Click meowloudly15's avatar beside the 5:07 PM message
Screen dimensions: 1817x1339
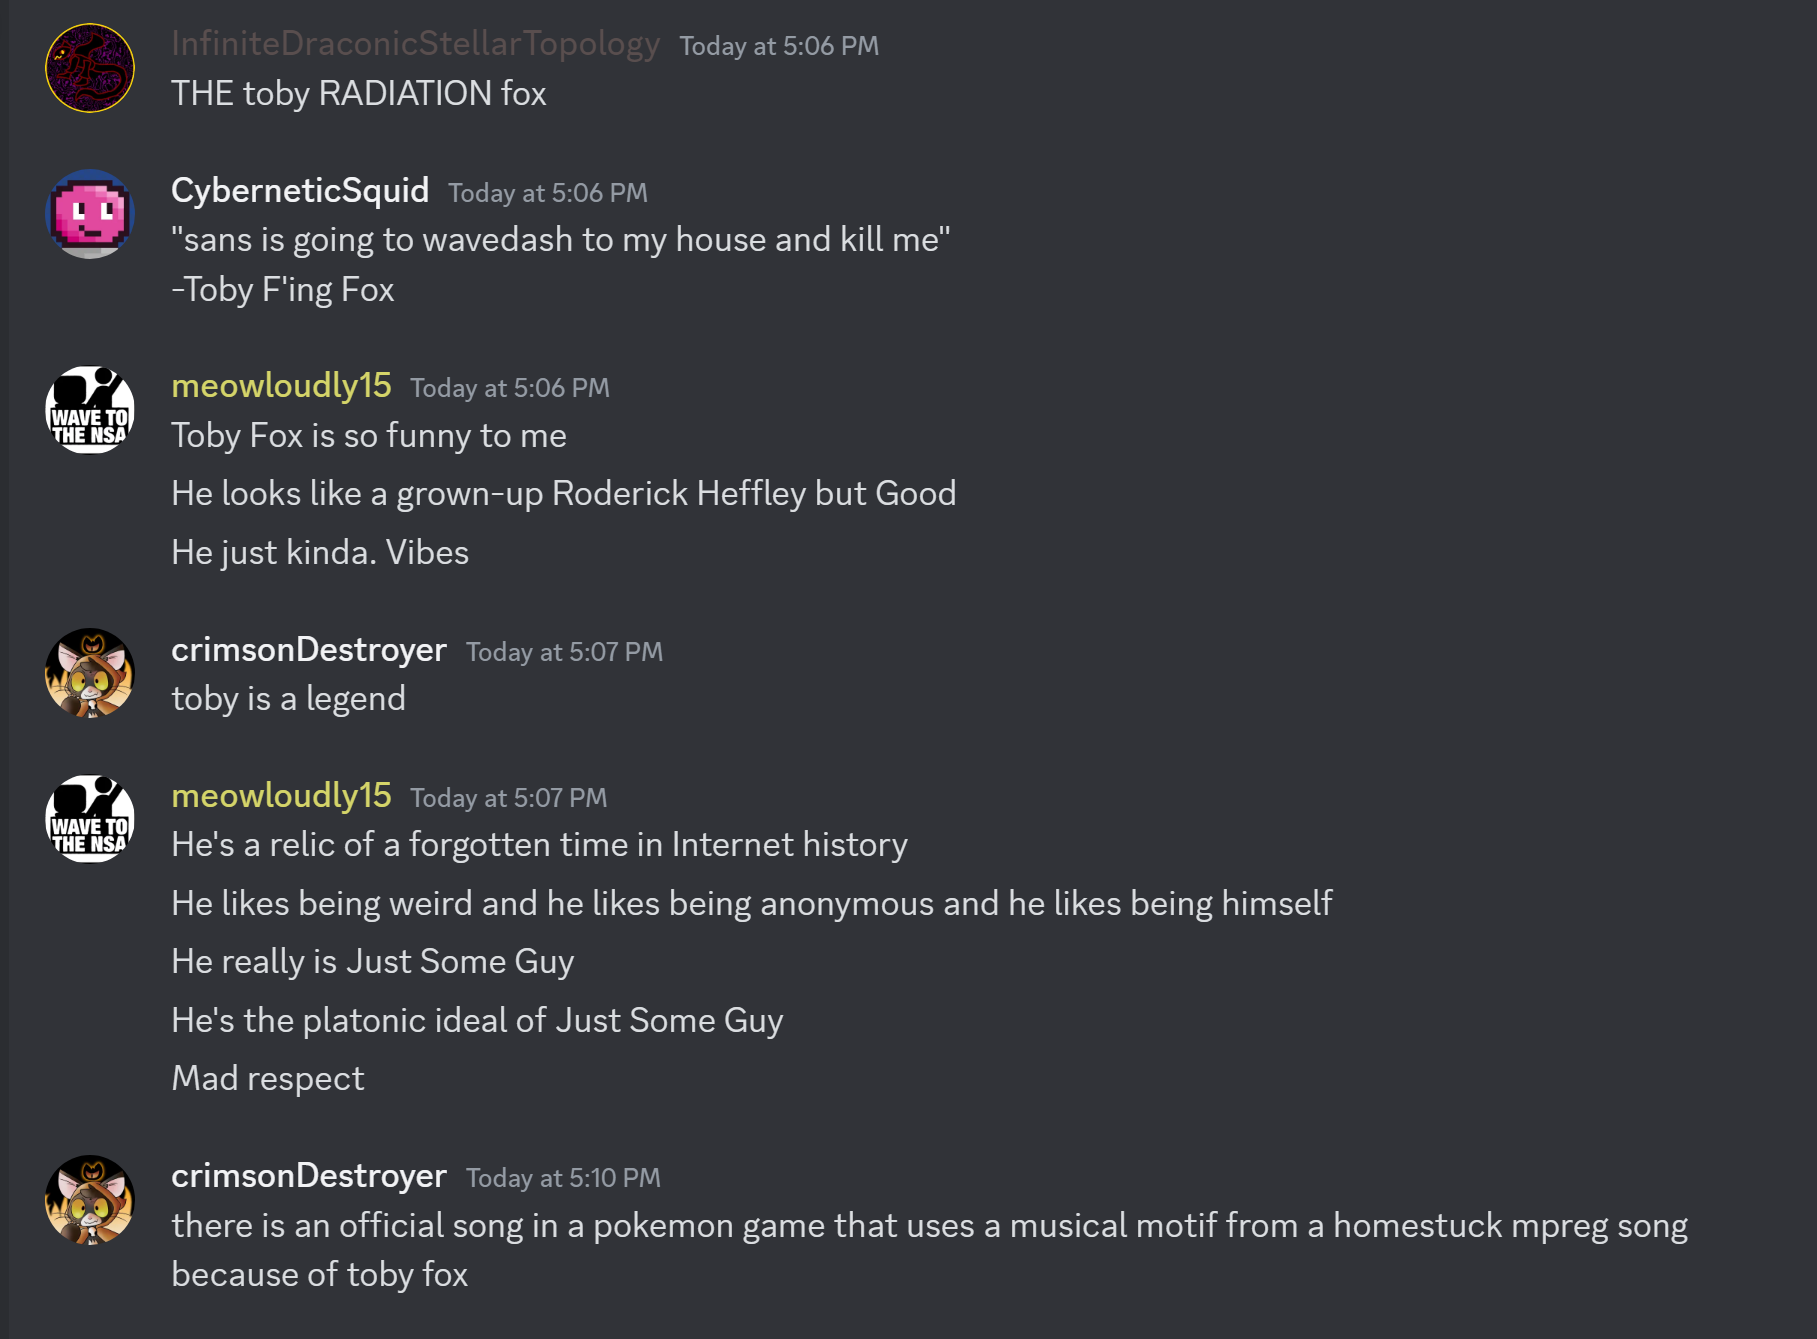[x=90, y=819]
